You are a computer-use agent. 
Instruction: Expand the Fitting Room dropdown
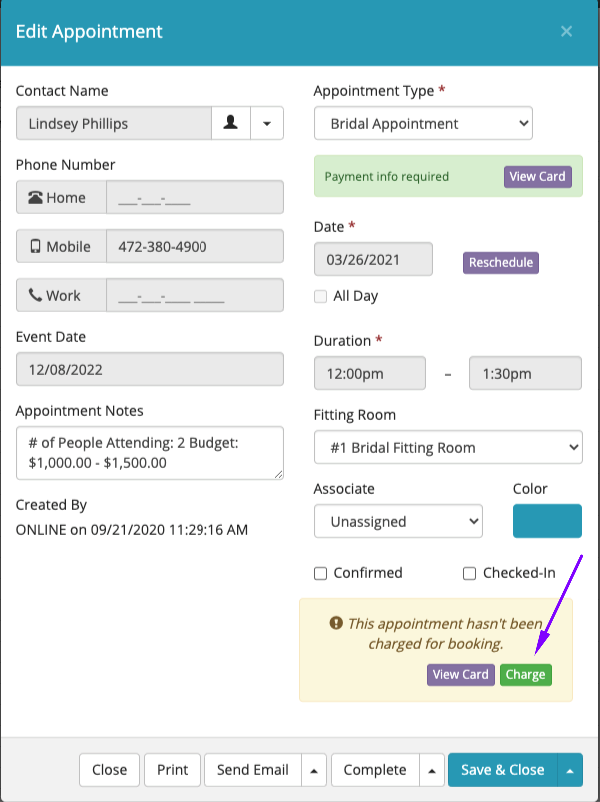click(x=448, y=448)
